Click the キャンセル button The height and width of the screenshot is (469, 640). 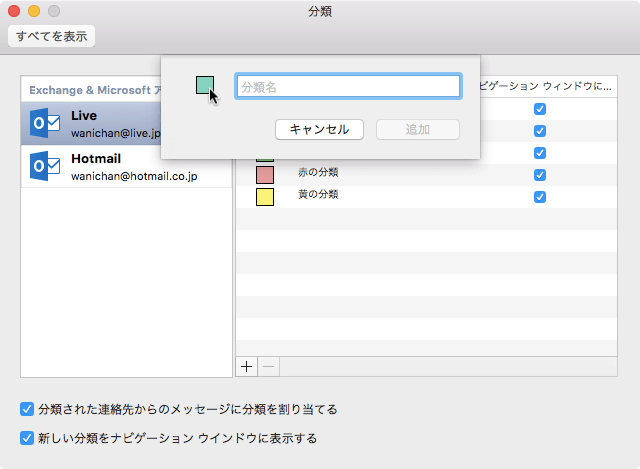point(319,129)
